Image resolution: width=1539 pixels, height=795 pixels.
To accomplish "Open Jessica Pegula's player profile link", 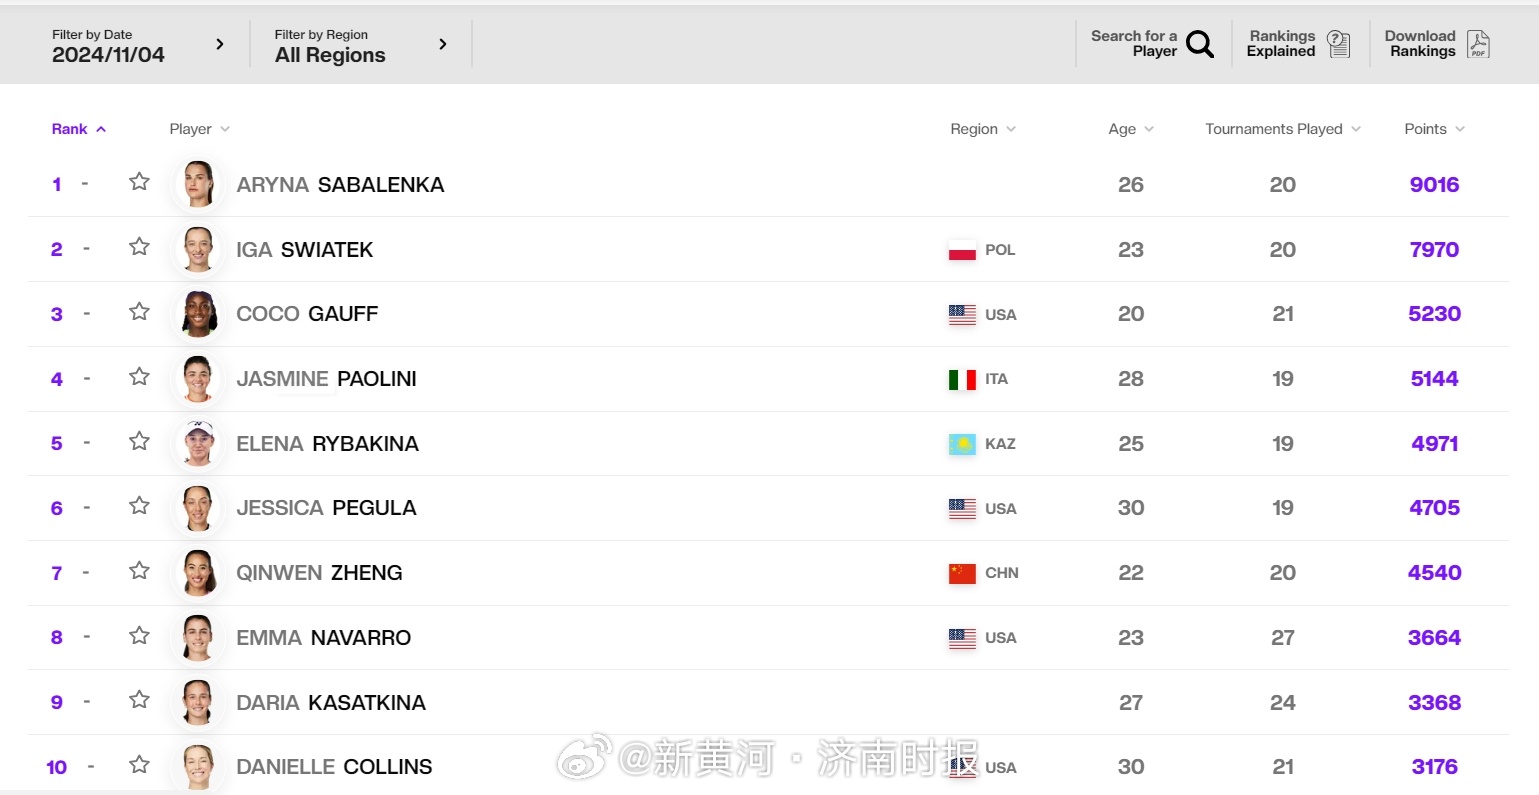I will coord(326,508).
